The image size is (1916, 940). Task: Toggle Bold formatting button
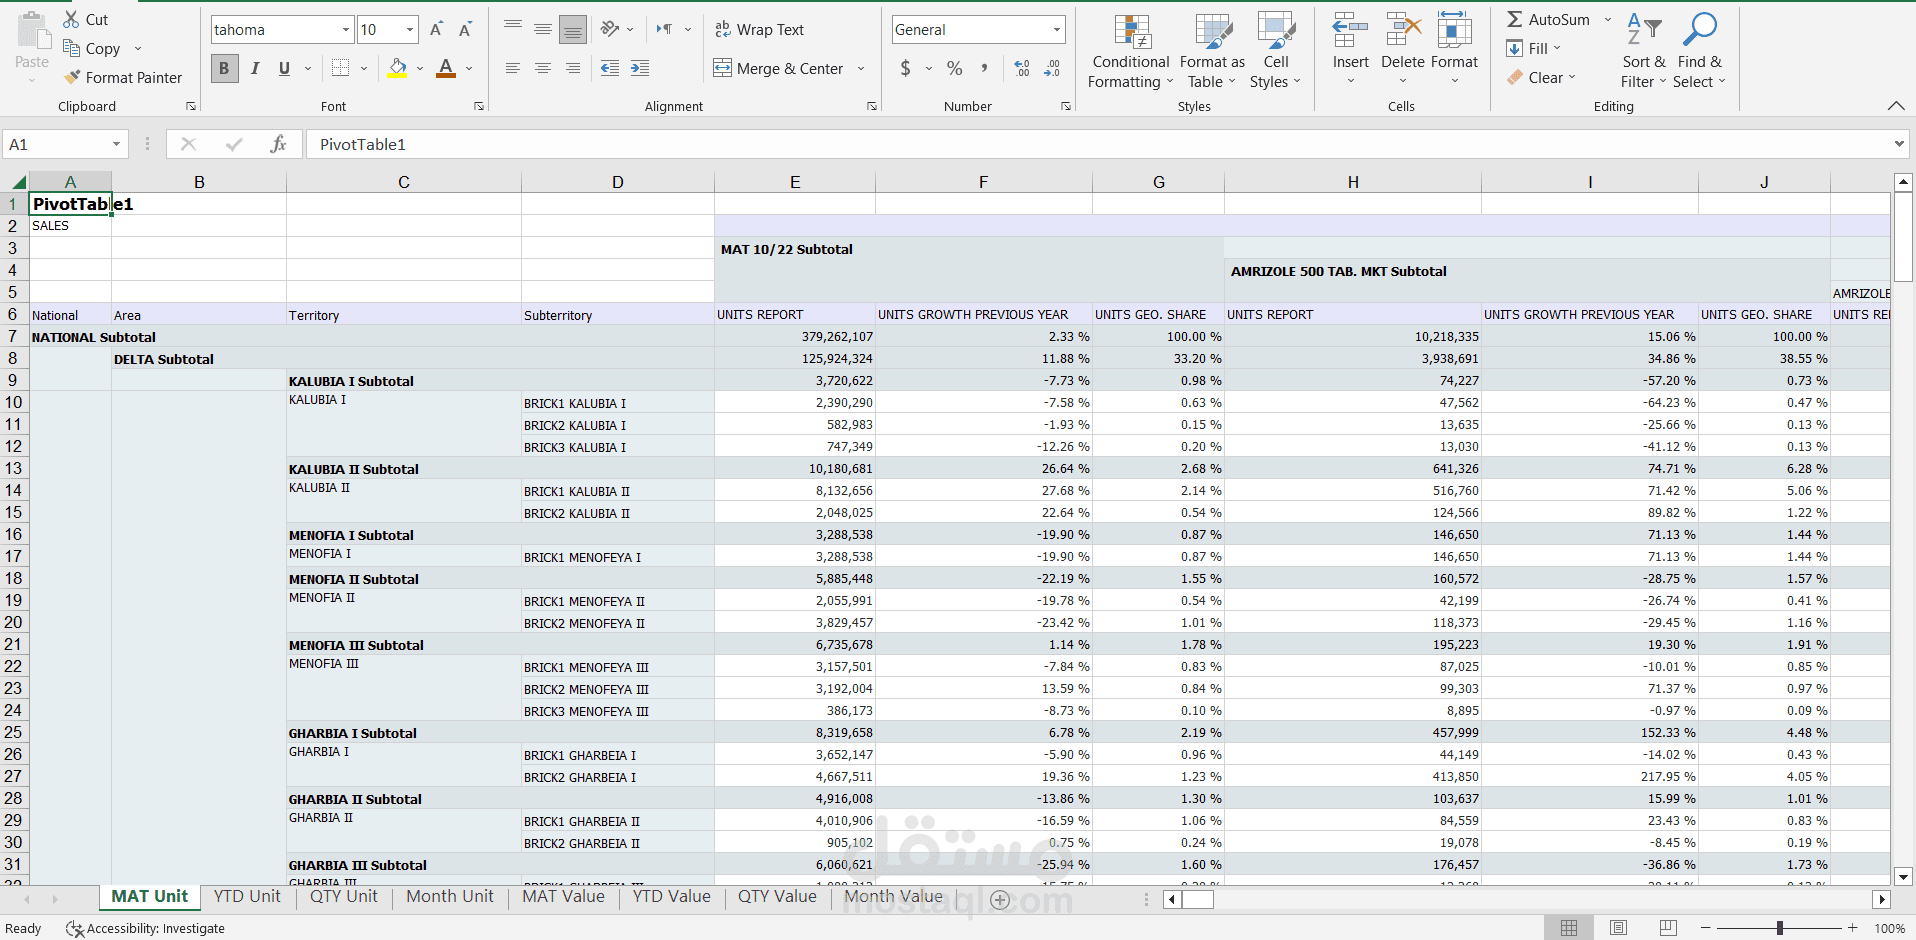click(224, 68)
